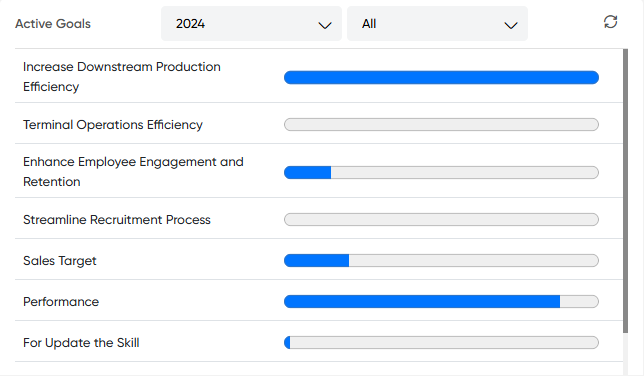This screenshot has height=376, width=644.
Task: Click the Streamline Recruitment progress bar
Action: coord(441,219)
